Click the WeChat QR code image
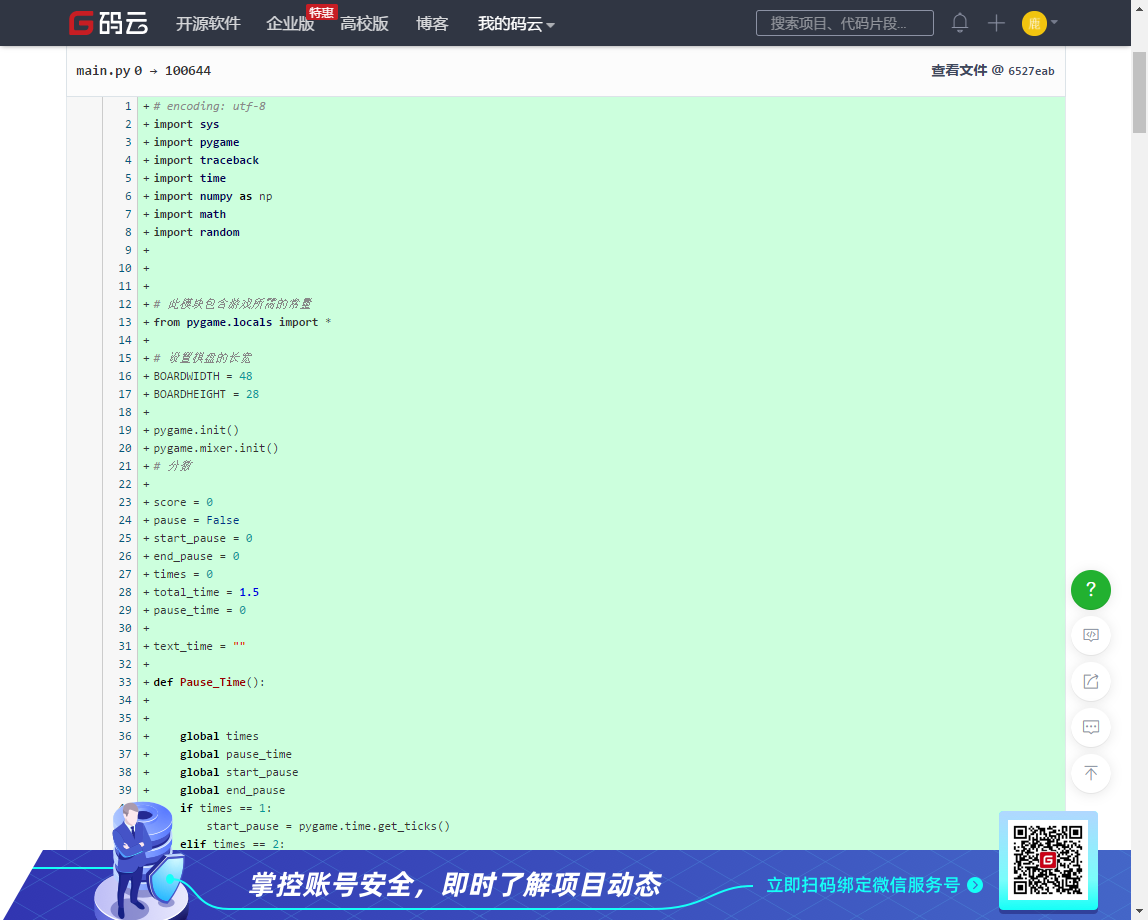Viewport: 1148px width, 920px height. 1048,860
